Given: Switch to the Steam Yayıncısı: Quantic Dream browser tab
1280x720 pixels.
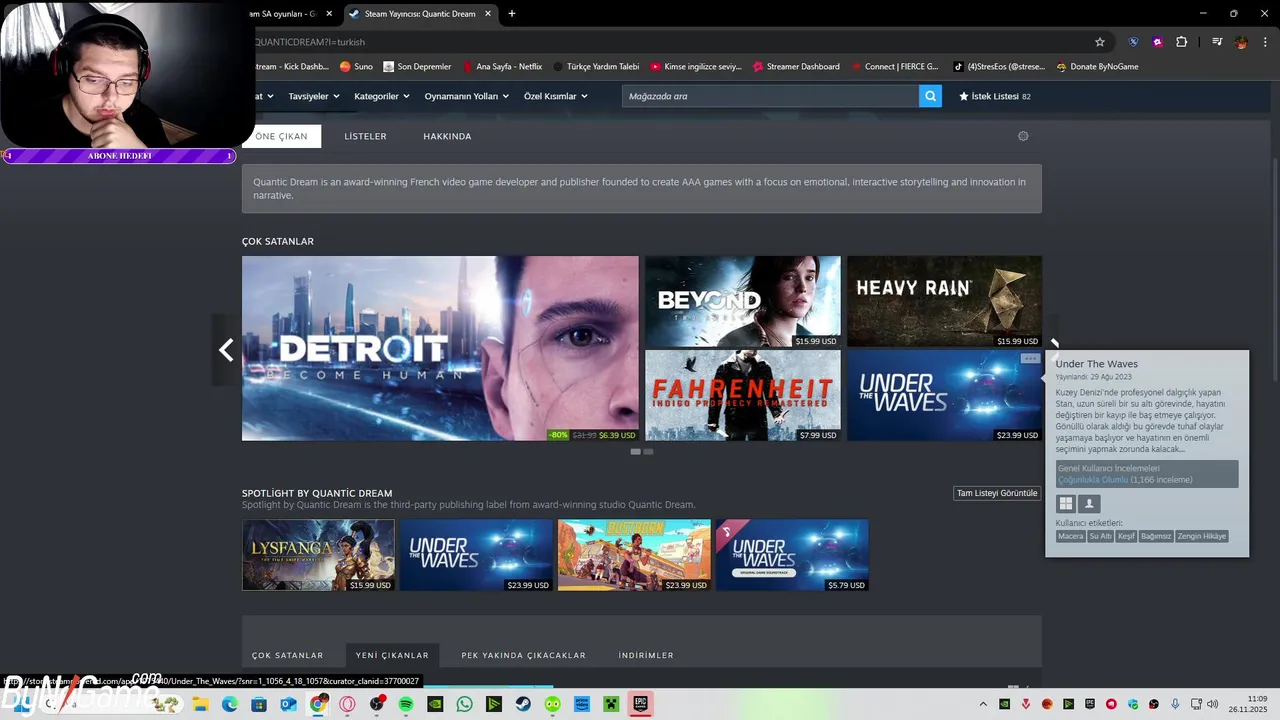Looking at the screenshot, I should point(420,14).
